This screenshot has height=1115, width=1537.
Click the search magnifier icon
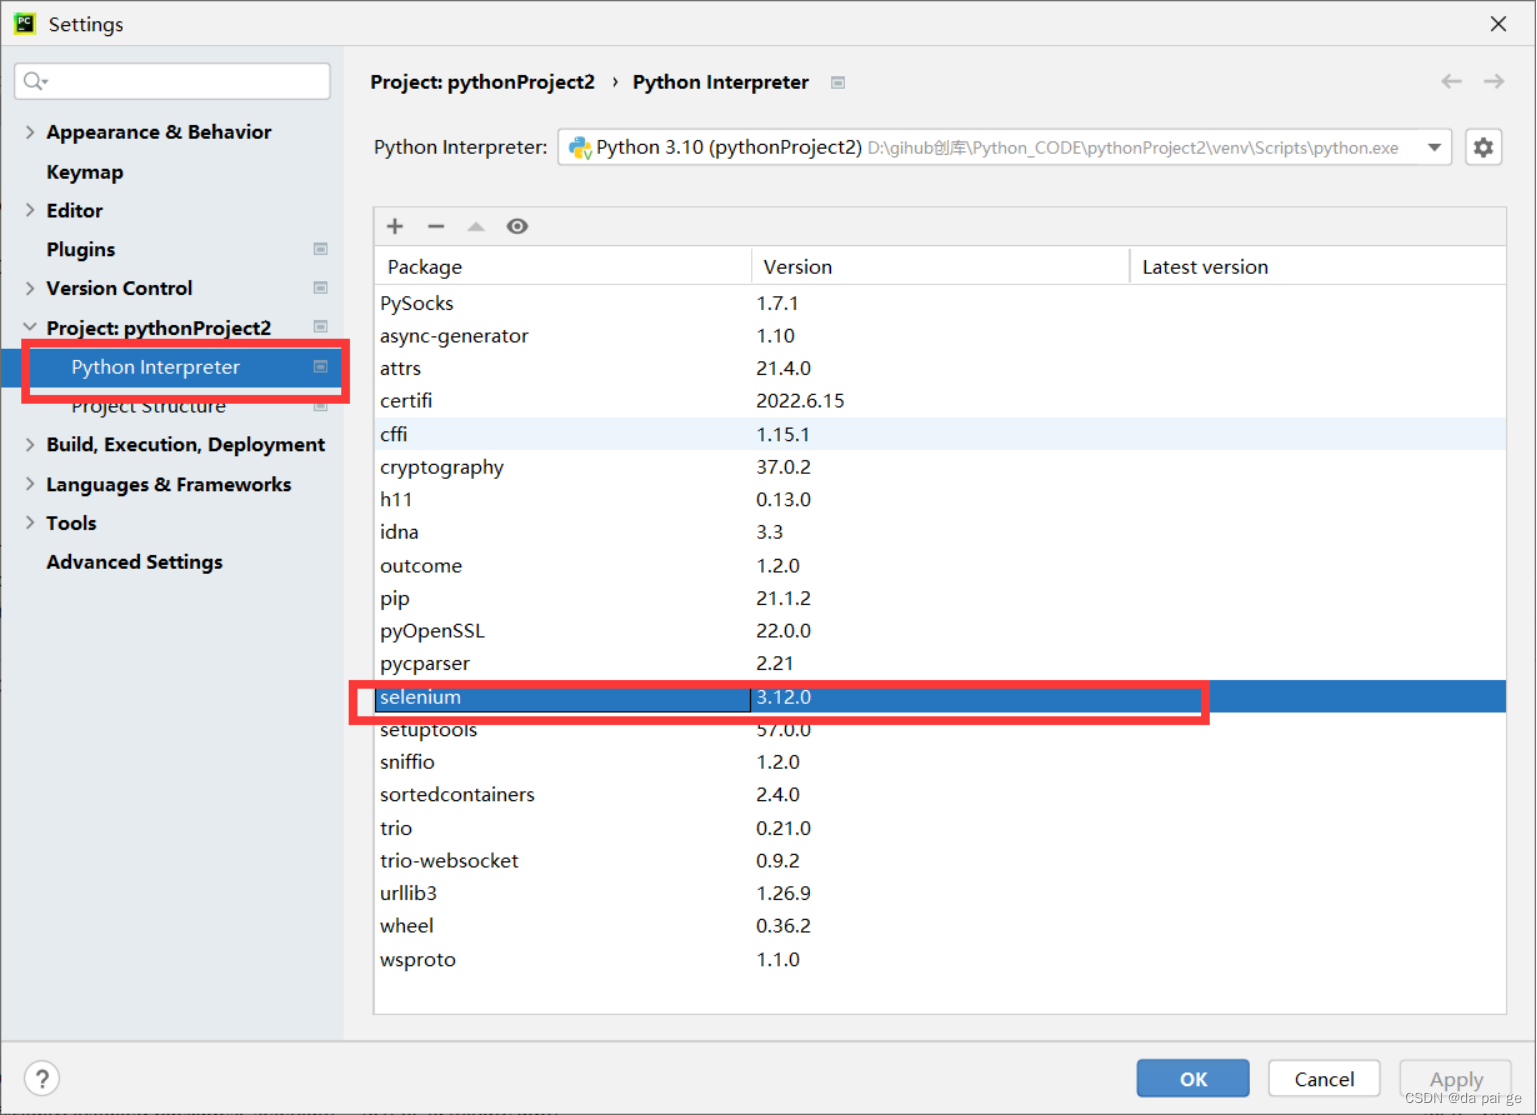pos(35,81)
